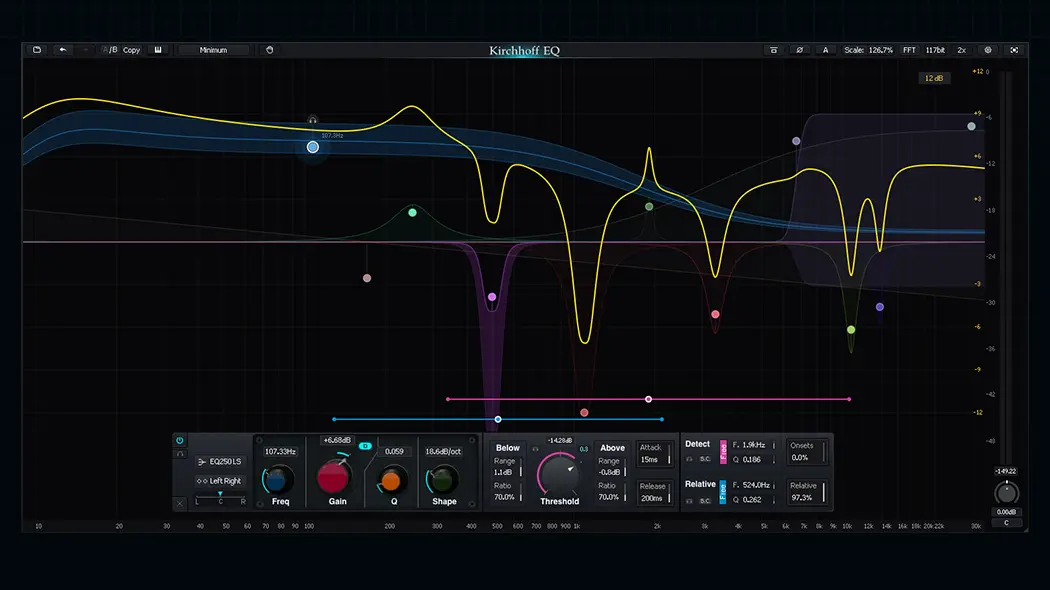Open the Scale 126.7% setting

tap(868, 50)
